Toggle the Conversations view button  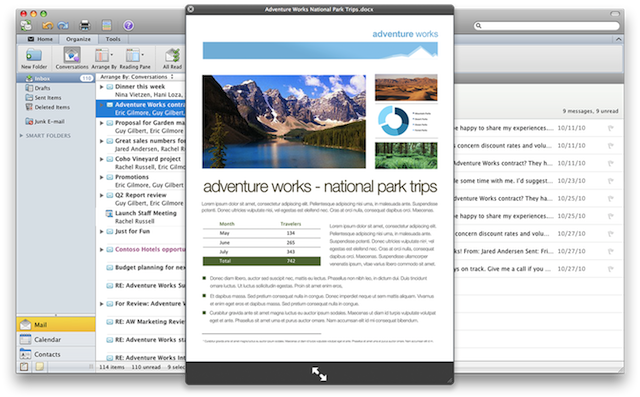tap(72, 58)
